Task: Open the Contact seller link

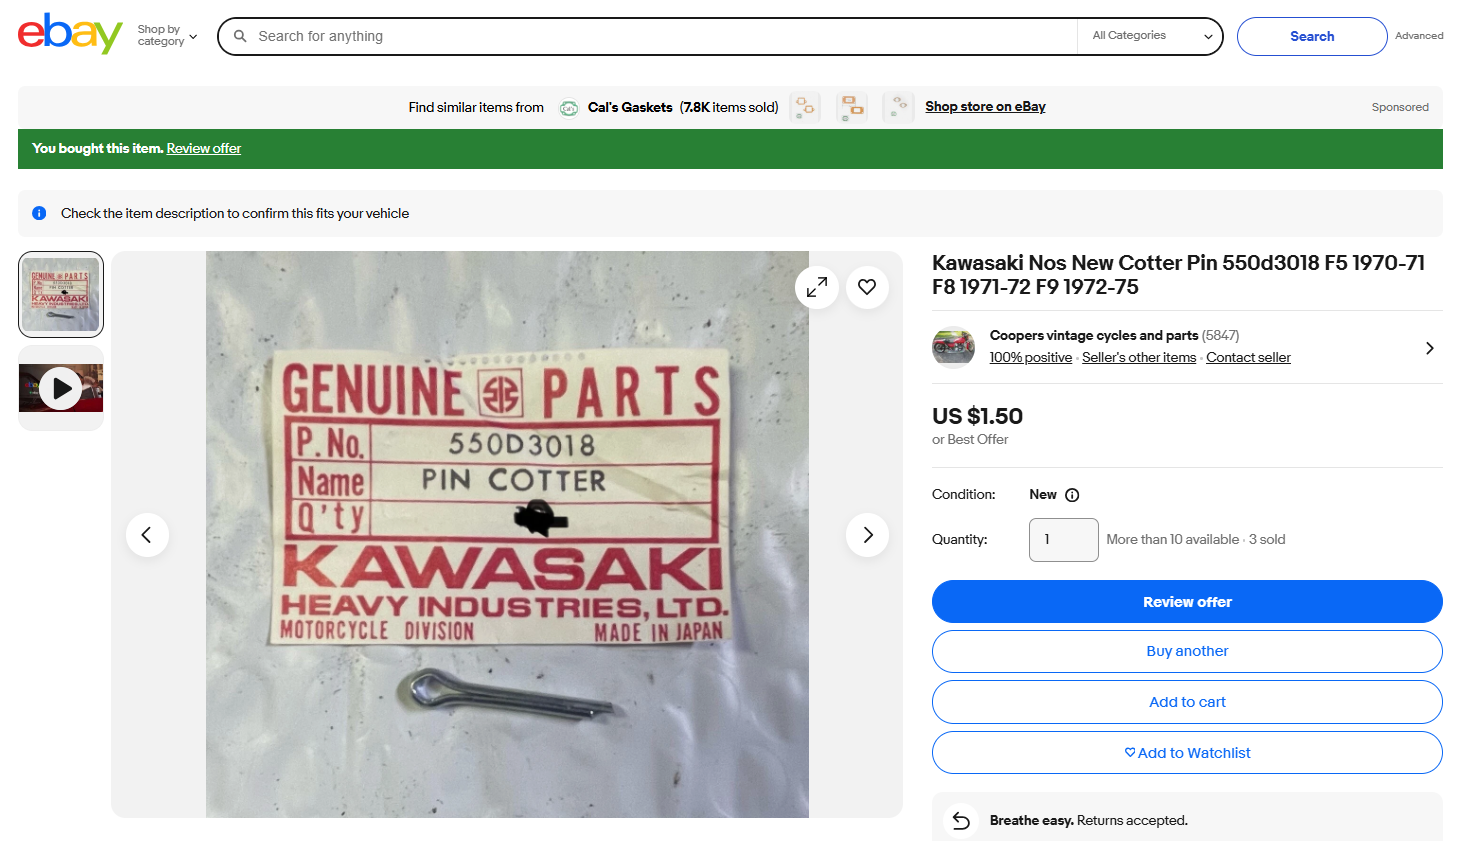Action: pyautogui.click(x=1248, y=358)
